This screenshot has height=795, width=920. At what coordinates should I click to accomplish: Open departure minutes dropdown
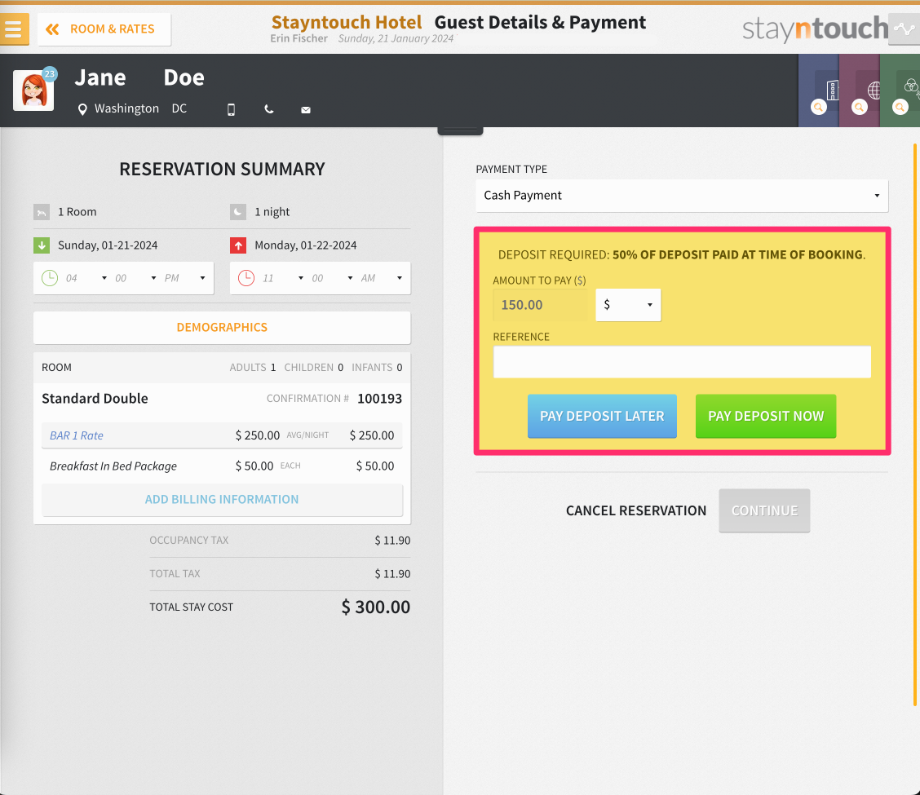[x=332, y=278]
